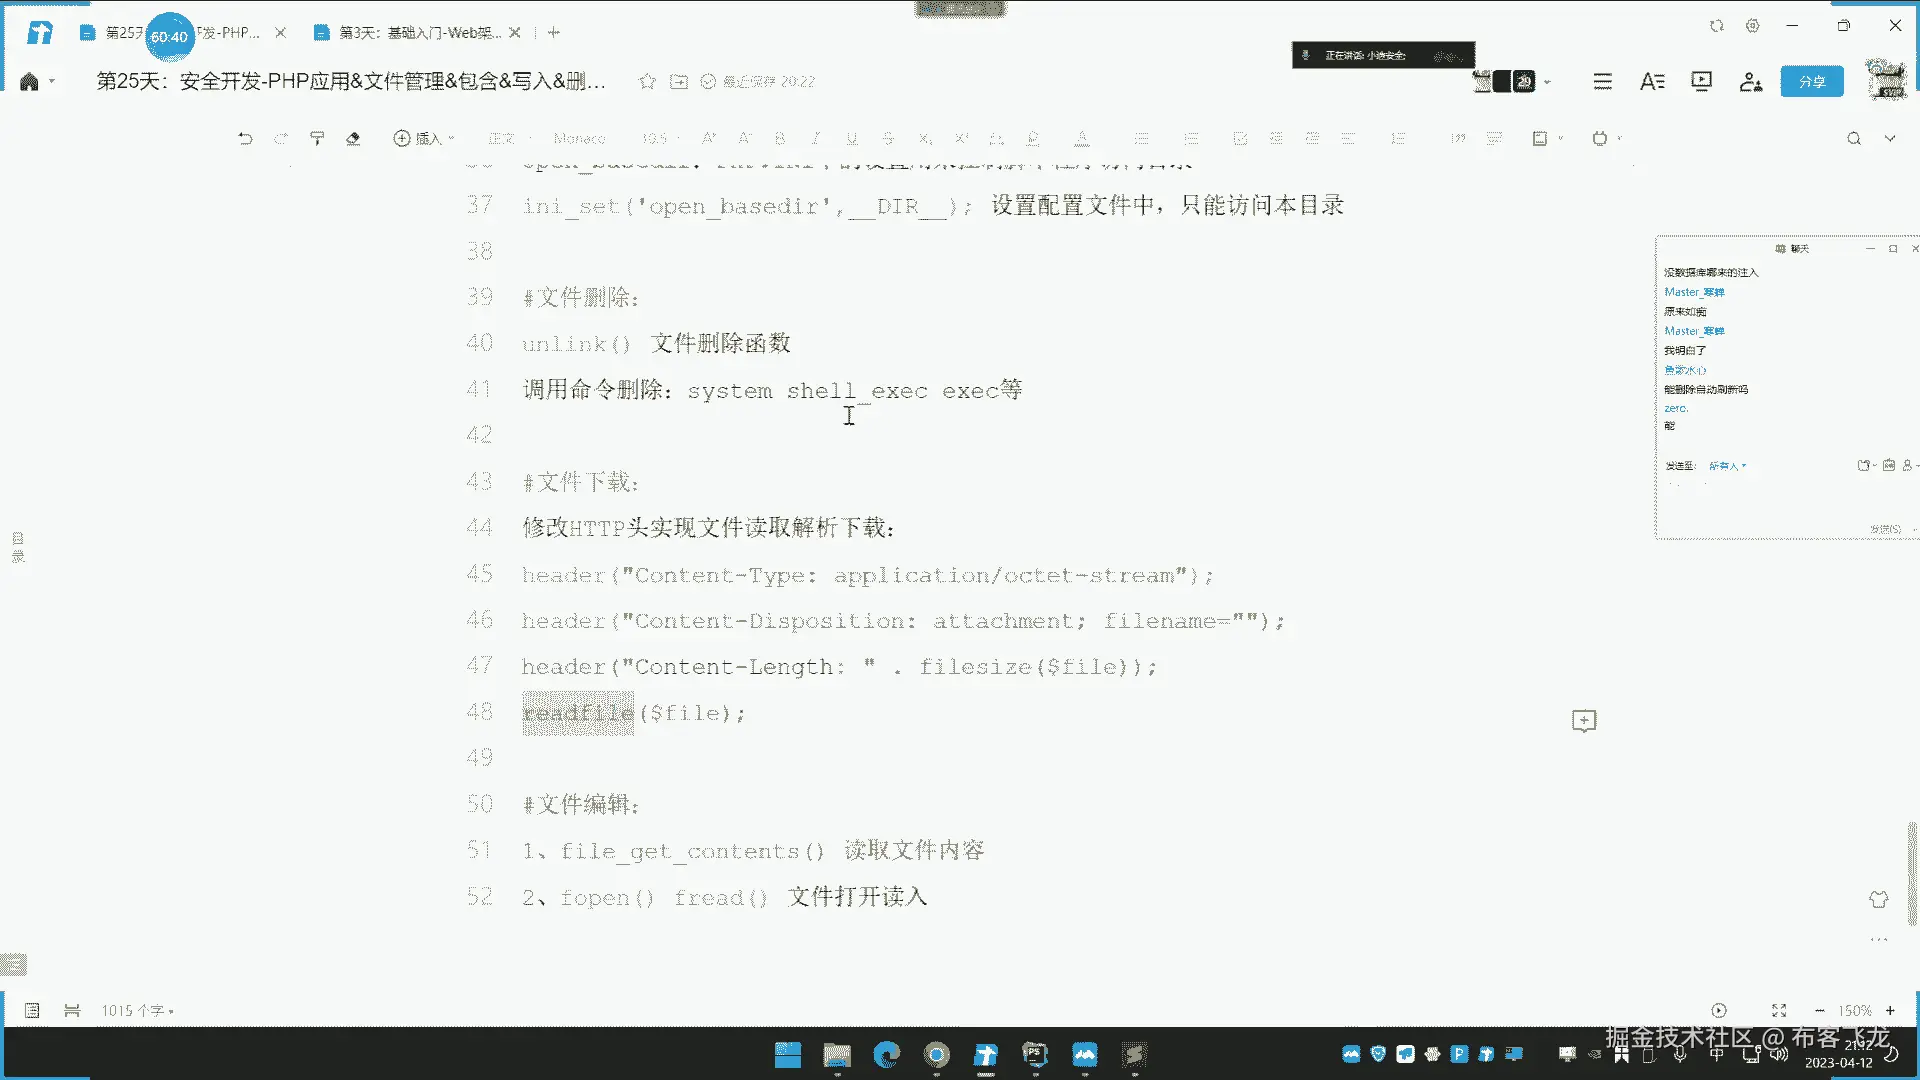The width and height of the screenshot is (1920, 1080).
Task: Toggle underline formatting
Action: pos(852,138)
